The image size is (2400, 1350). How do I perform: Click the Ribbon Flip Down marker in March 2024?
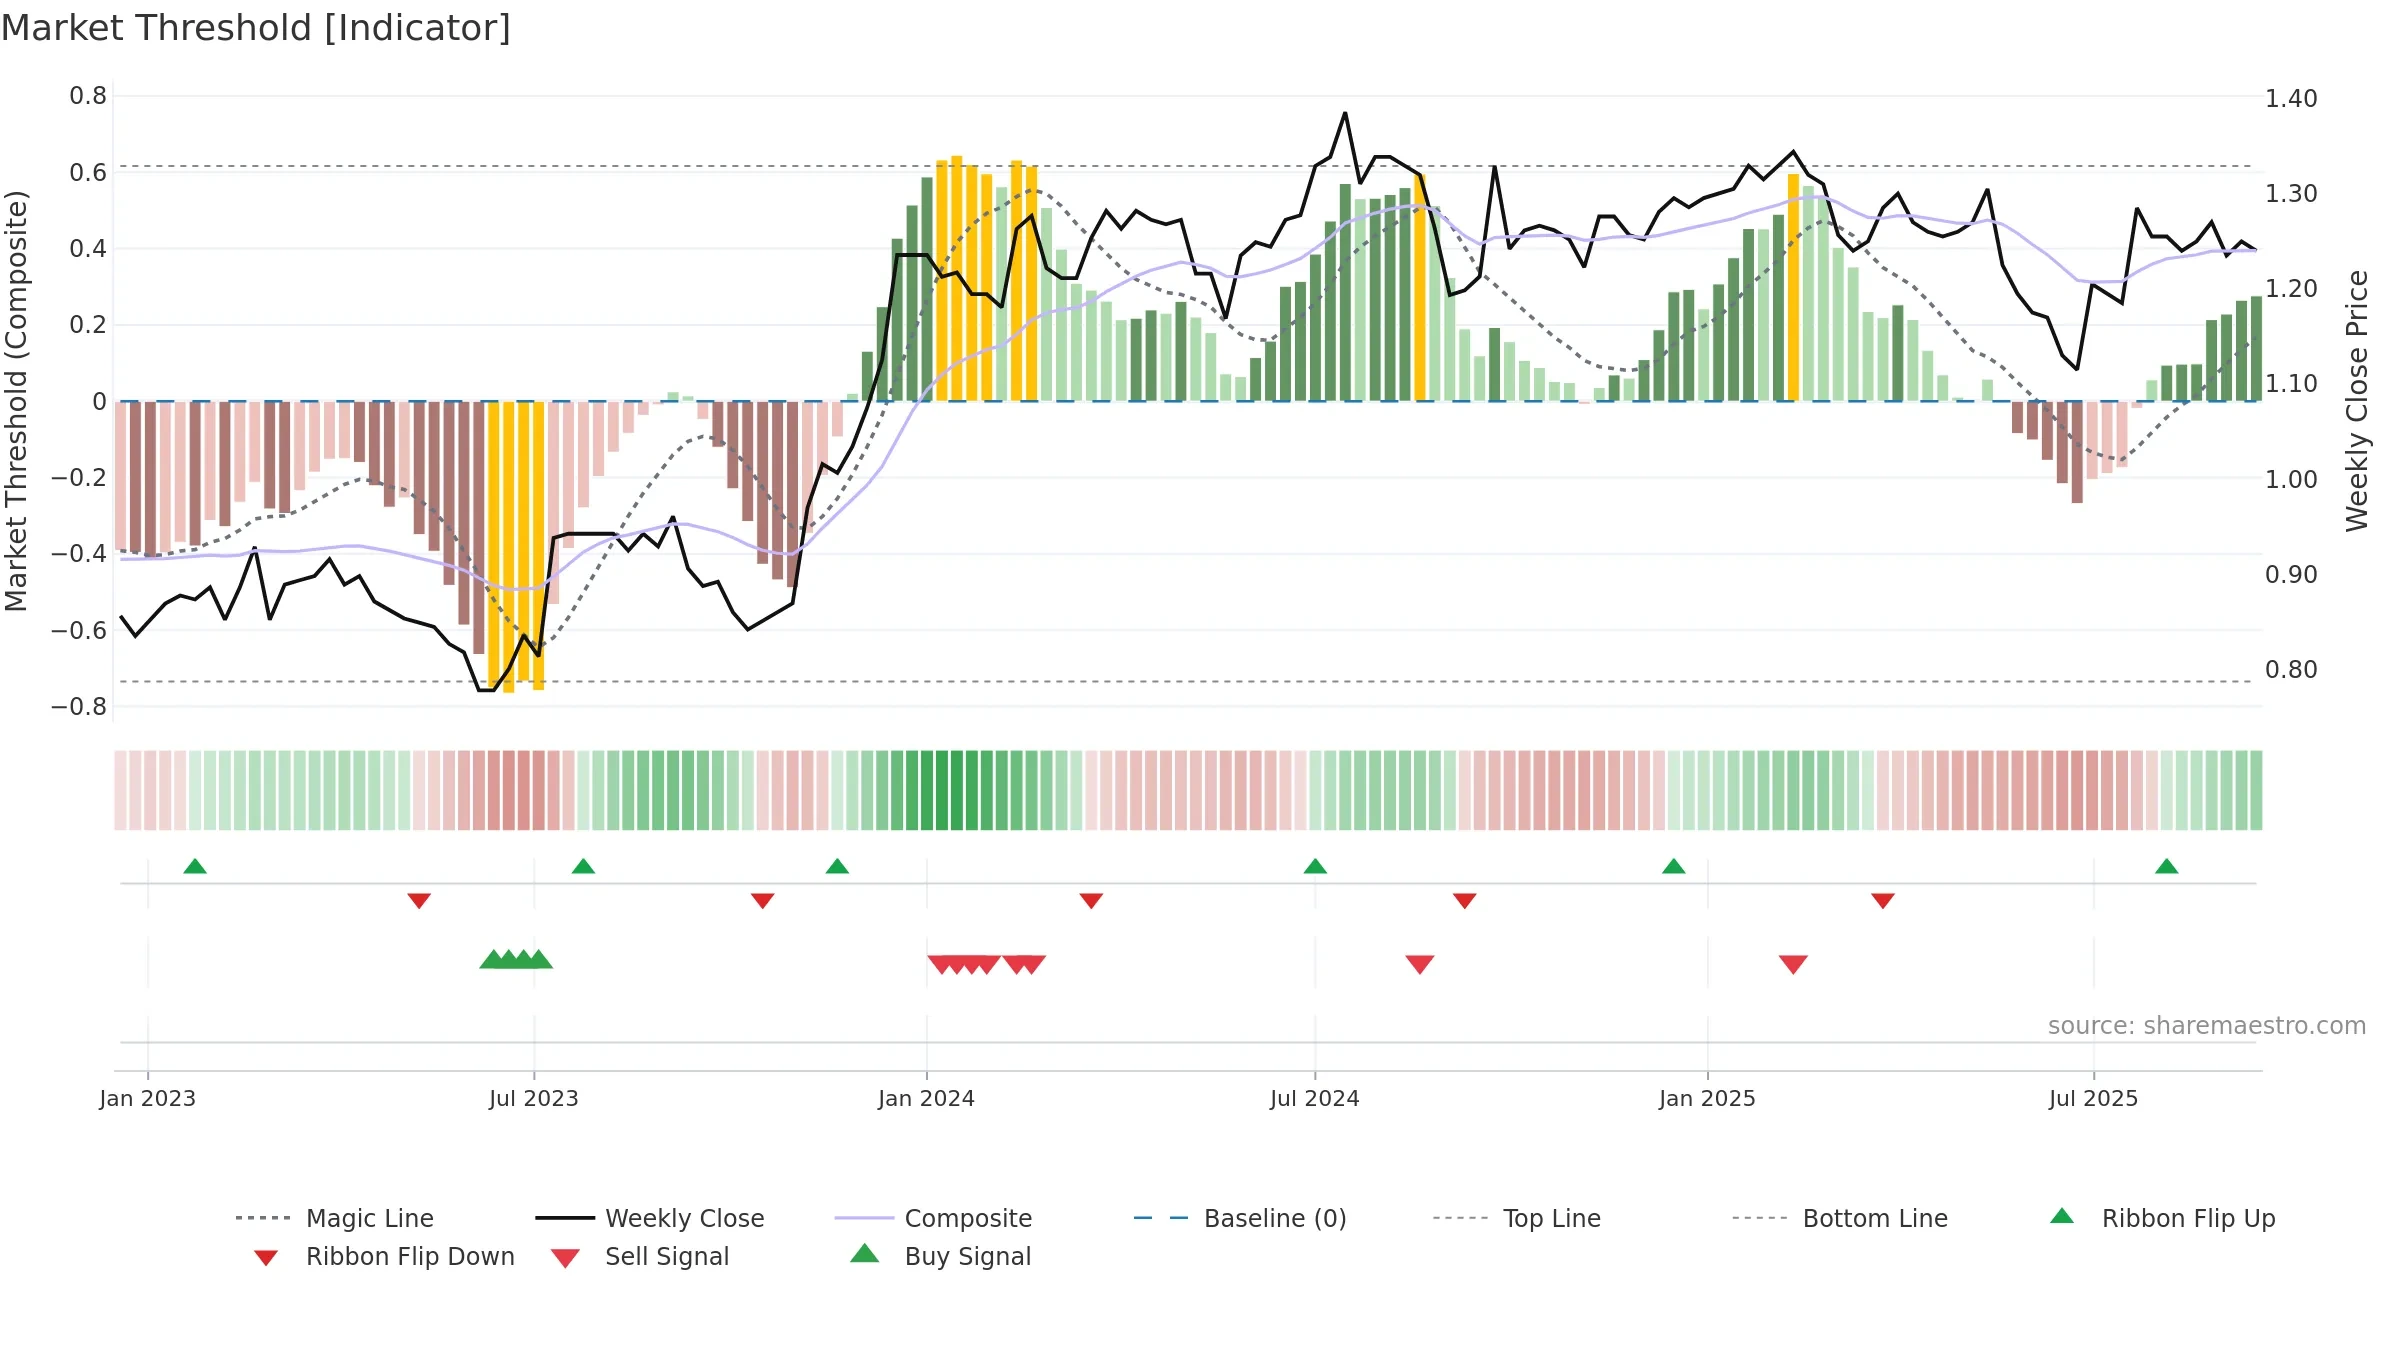(x=1091, y=901)
